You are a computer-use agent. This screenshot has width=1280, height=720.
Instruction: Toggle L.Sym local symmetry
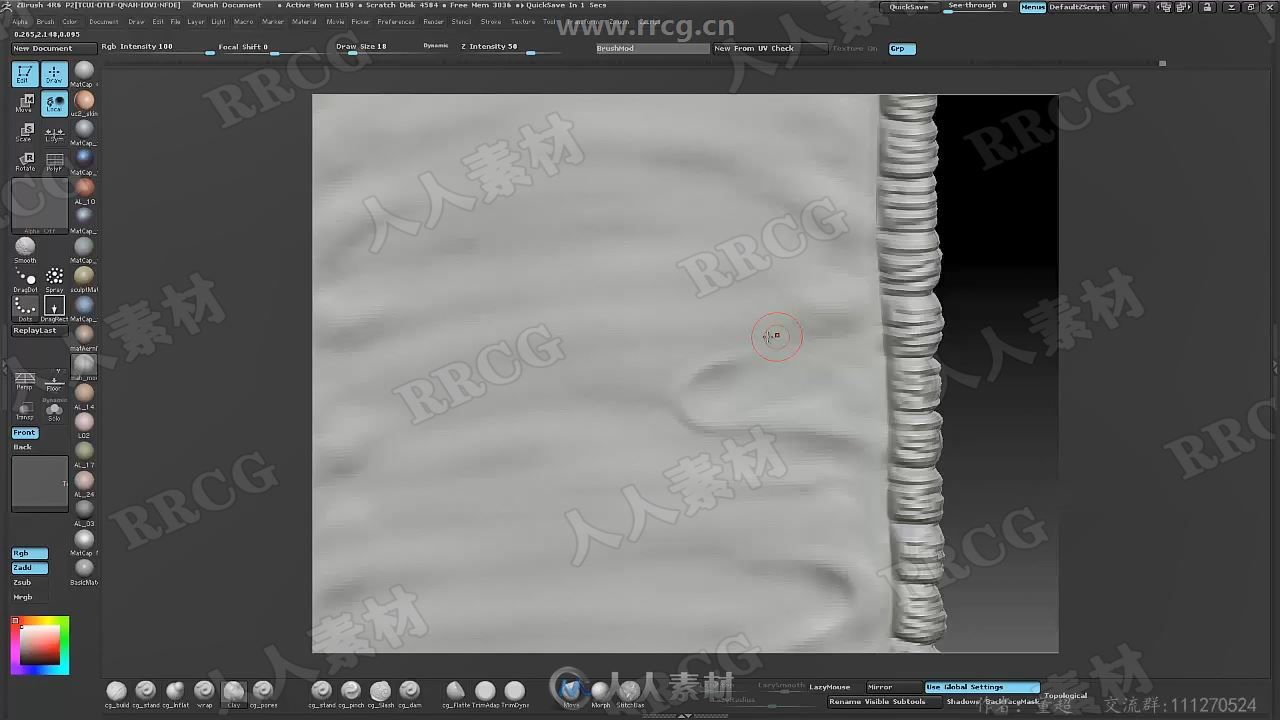[x=54, y=133]
